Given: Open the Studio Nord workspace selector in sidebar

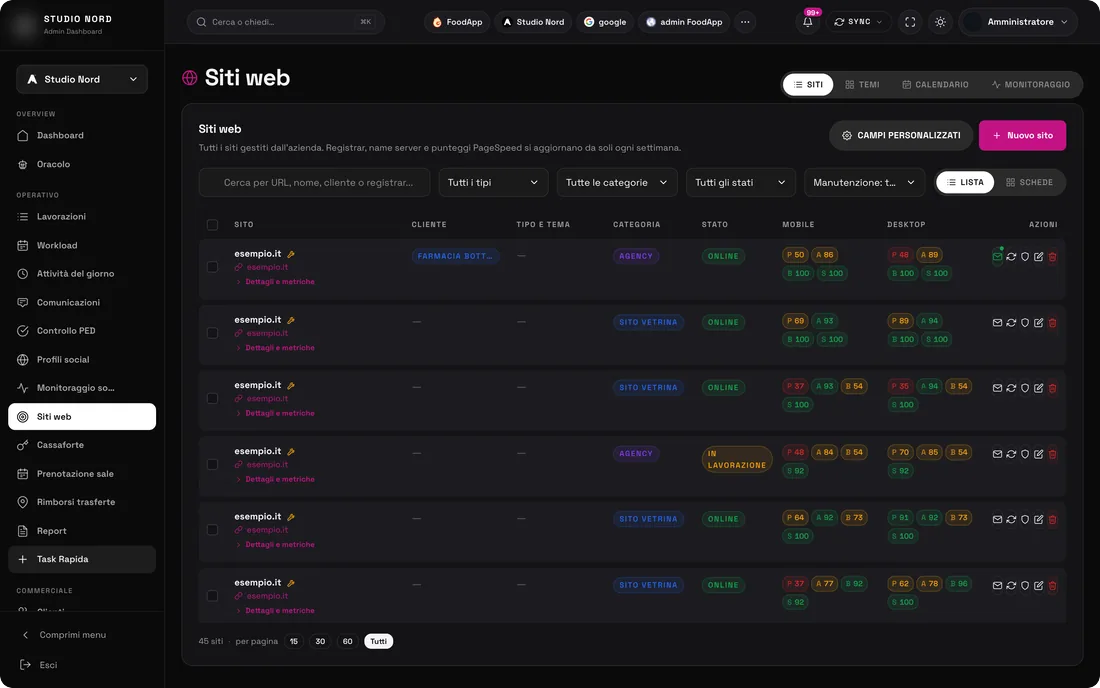Looking at the screenshot, I should (82, 79).
